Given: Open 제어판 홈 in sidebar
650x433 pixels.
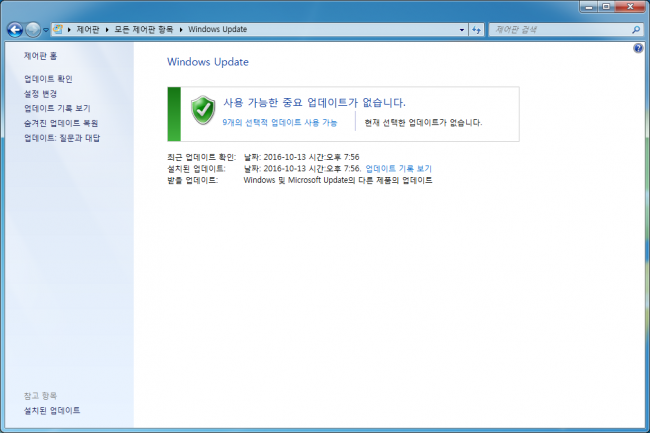Looking at the screenshot, I should 40,56.
